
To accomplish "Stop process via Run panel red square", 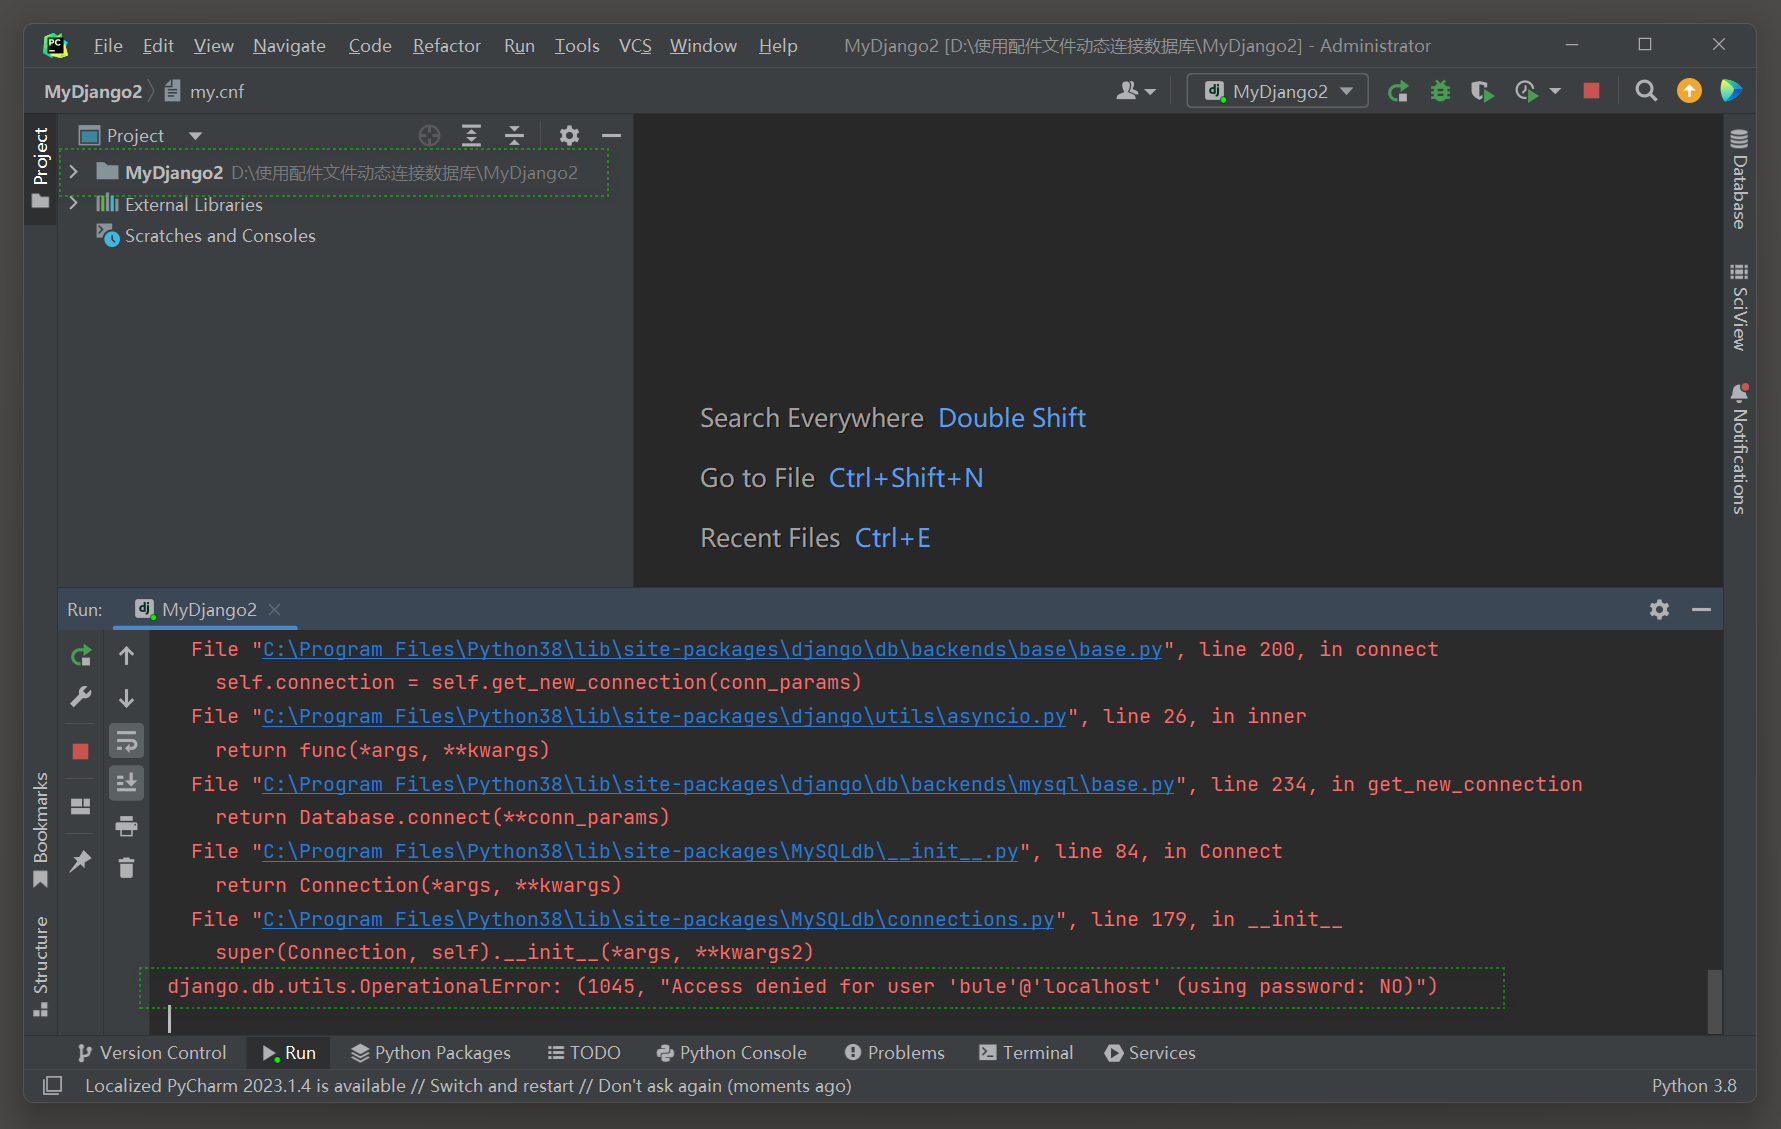I will tap(81, 751).
